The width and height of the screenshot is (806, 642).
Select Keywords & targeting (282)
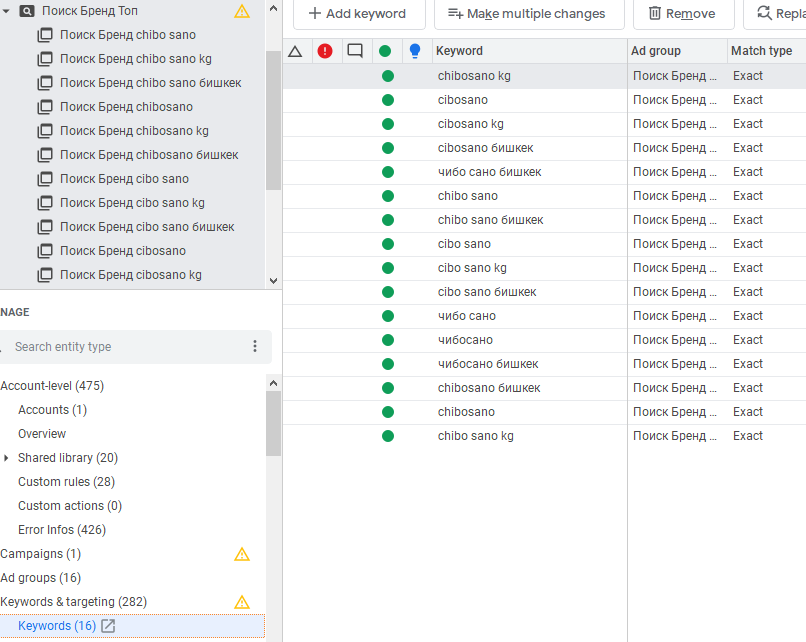pyautogui.click(x=74, y=602)
